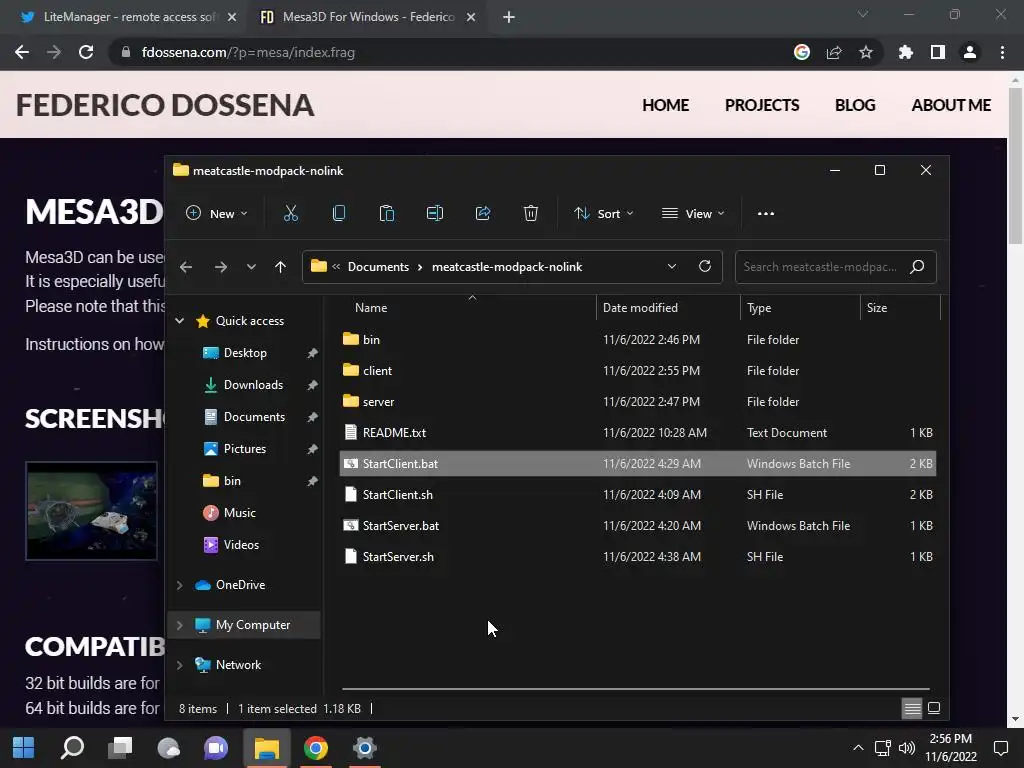This screenshot has height=768, width=1024.
Task: Click the Rename icon in Explorer toolbar
Action: point(435,214)
